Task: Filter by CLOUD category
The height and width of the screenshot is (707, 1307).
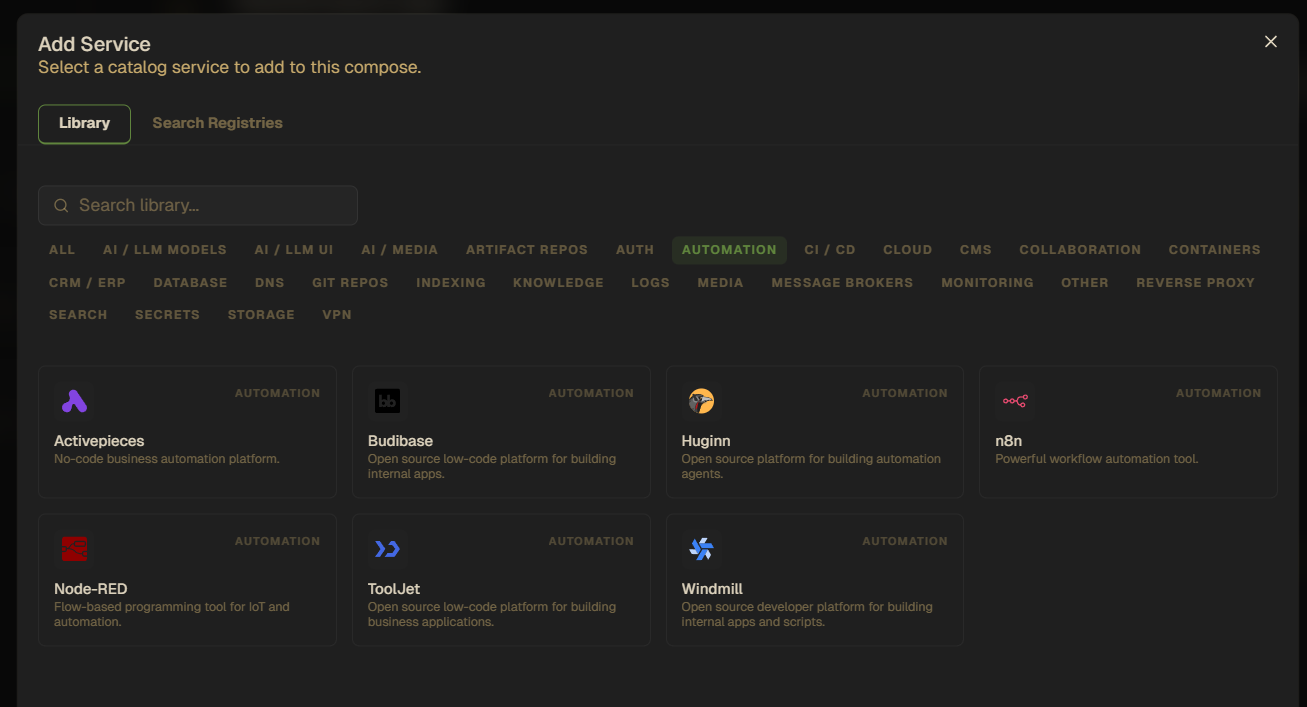Action: click(908, 250)
